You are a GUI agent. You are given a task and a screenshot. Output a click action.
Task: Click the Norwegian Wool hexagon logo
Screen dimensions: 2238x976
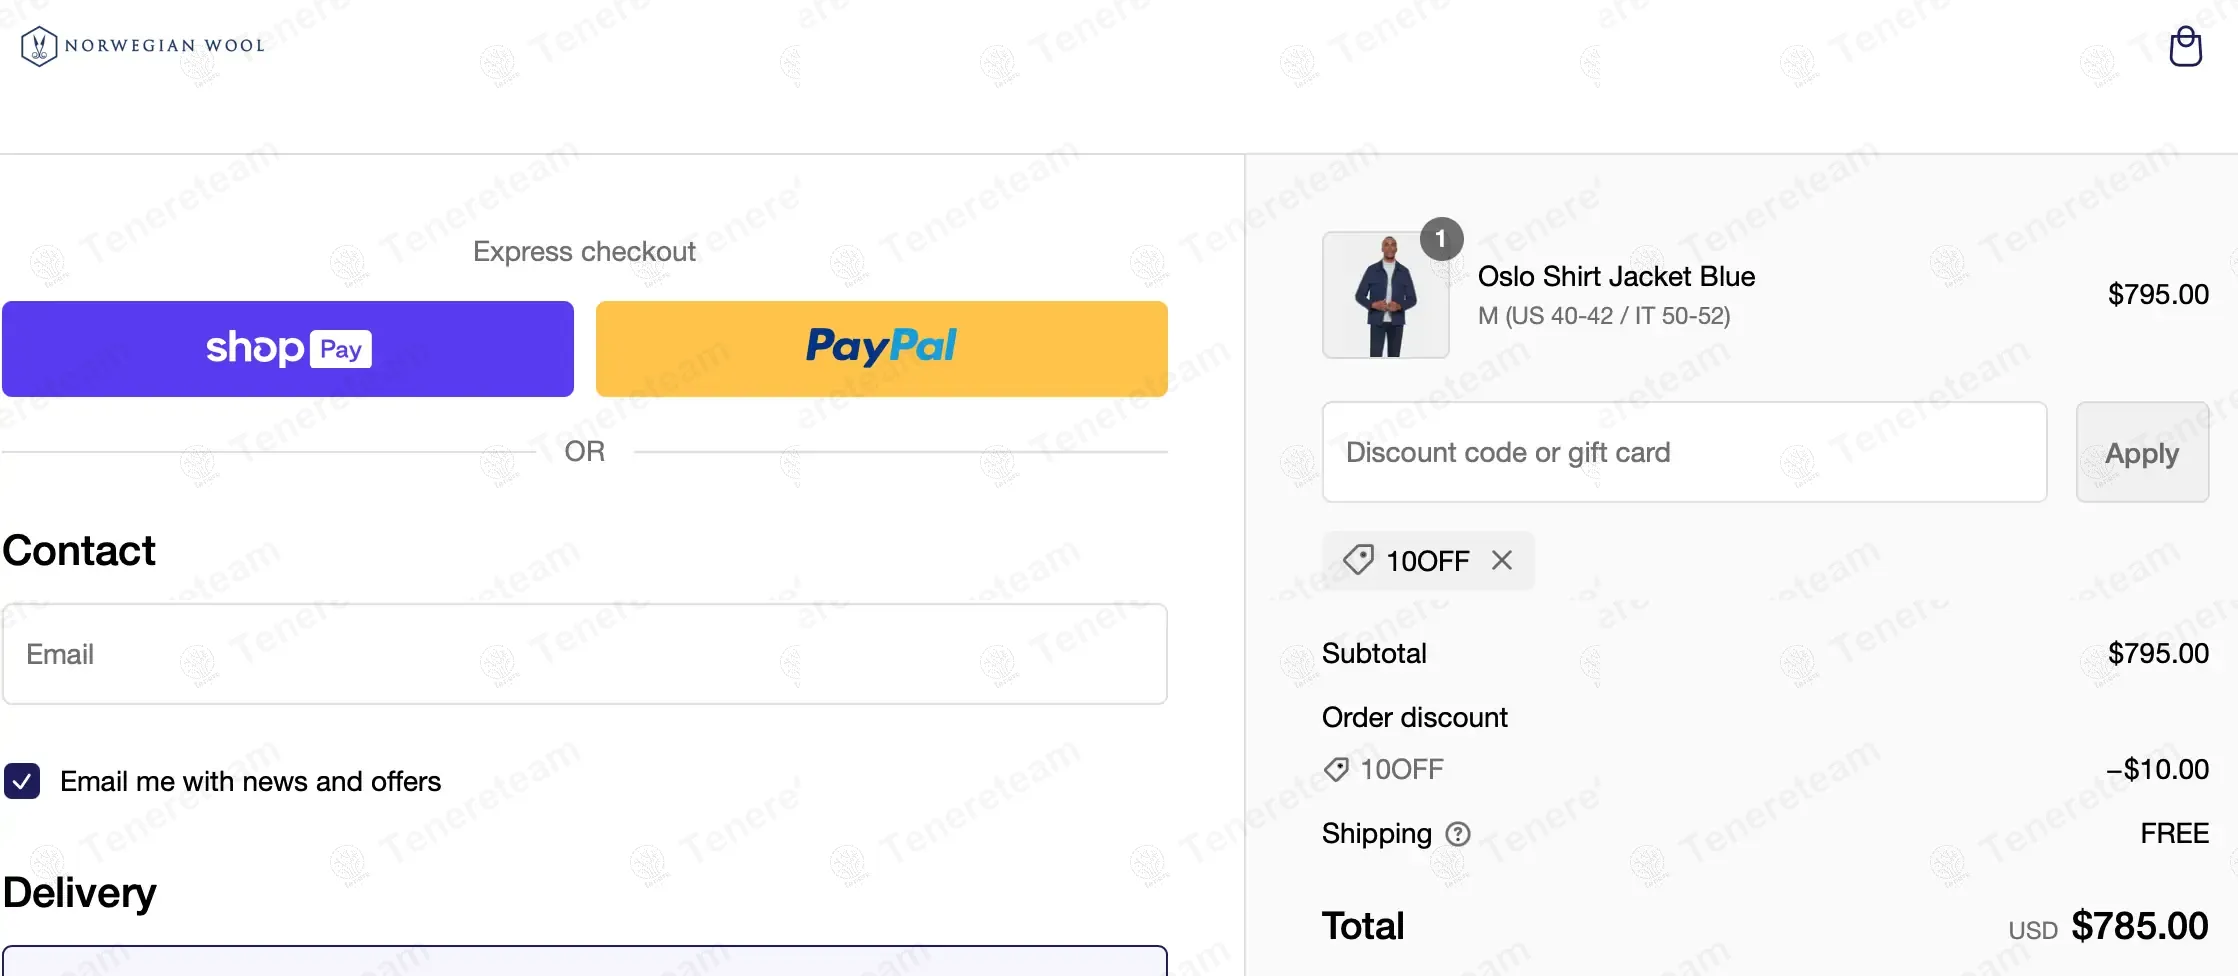pyautogui.click(x=39, y=46)
